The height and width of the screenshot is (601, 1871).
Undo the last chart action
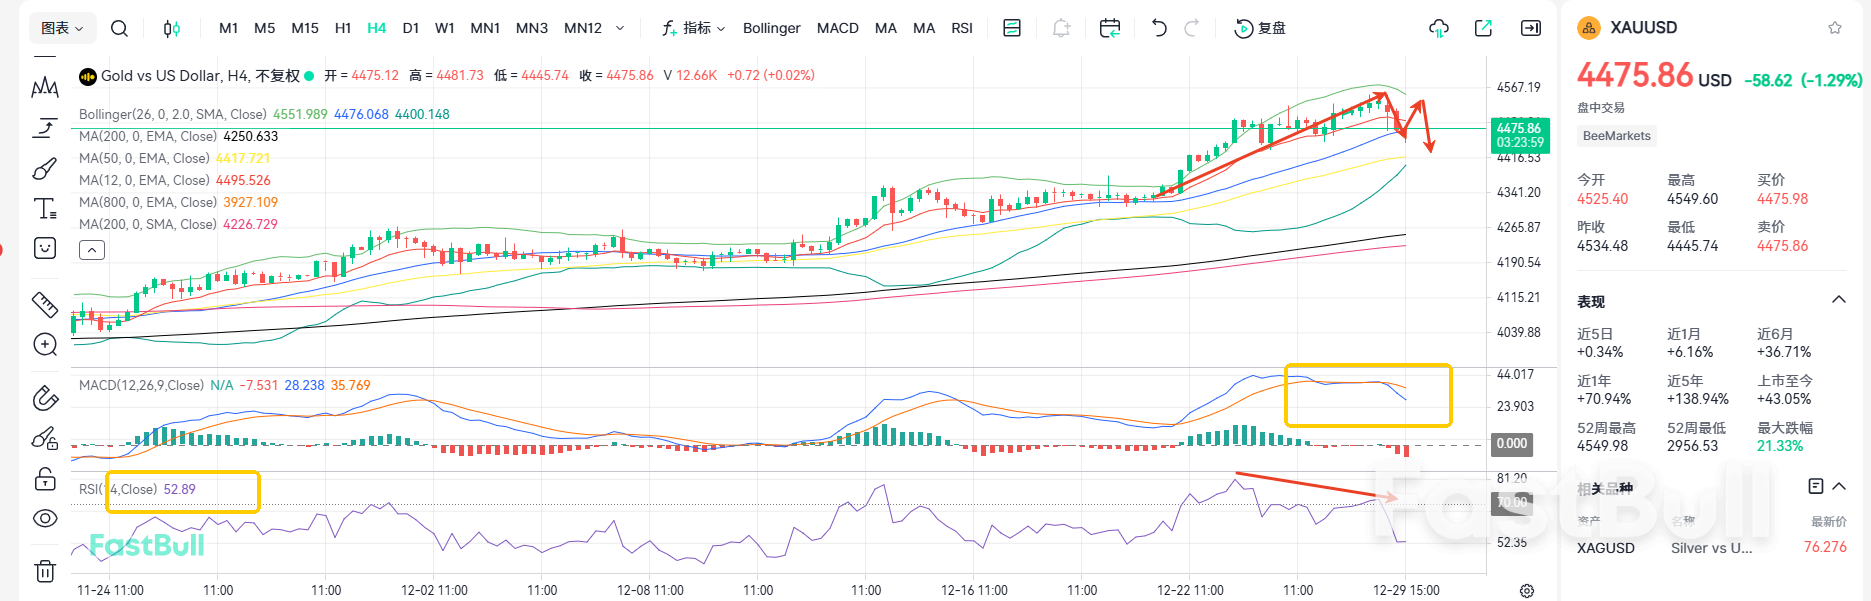1159,28
